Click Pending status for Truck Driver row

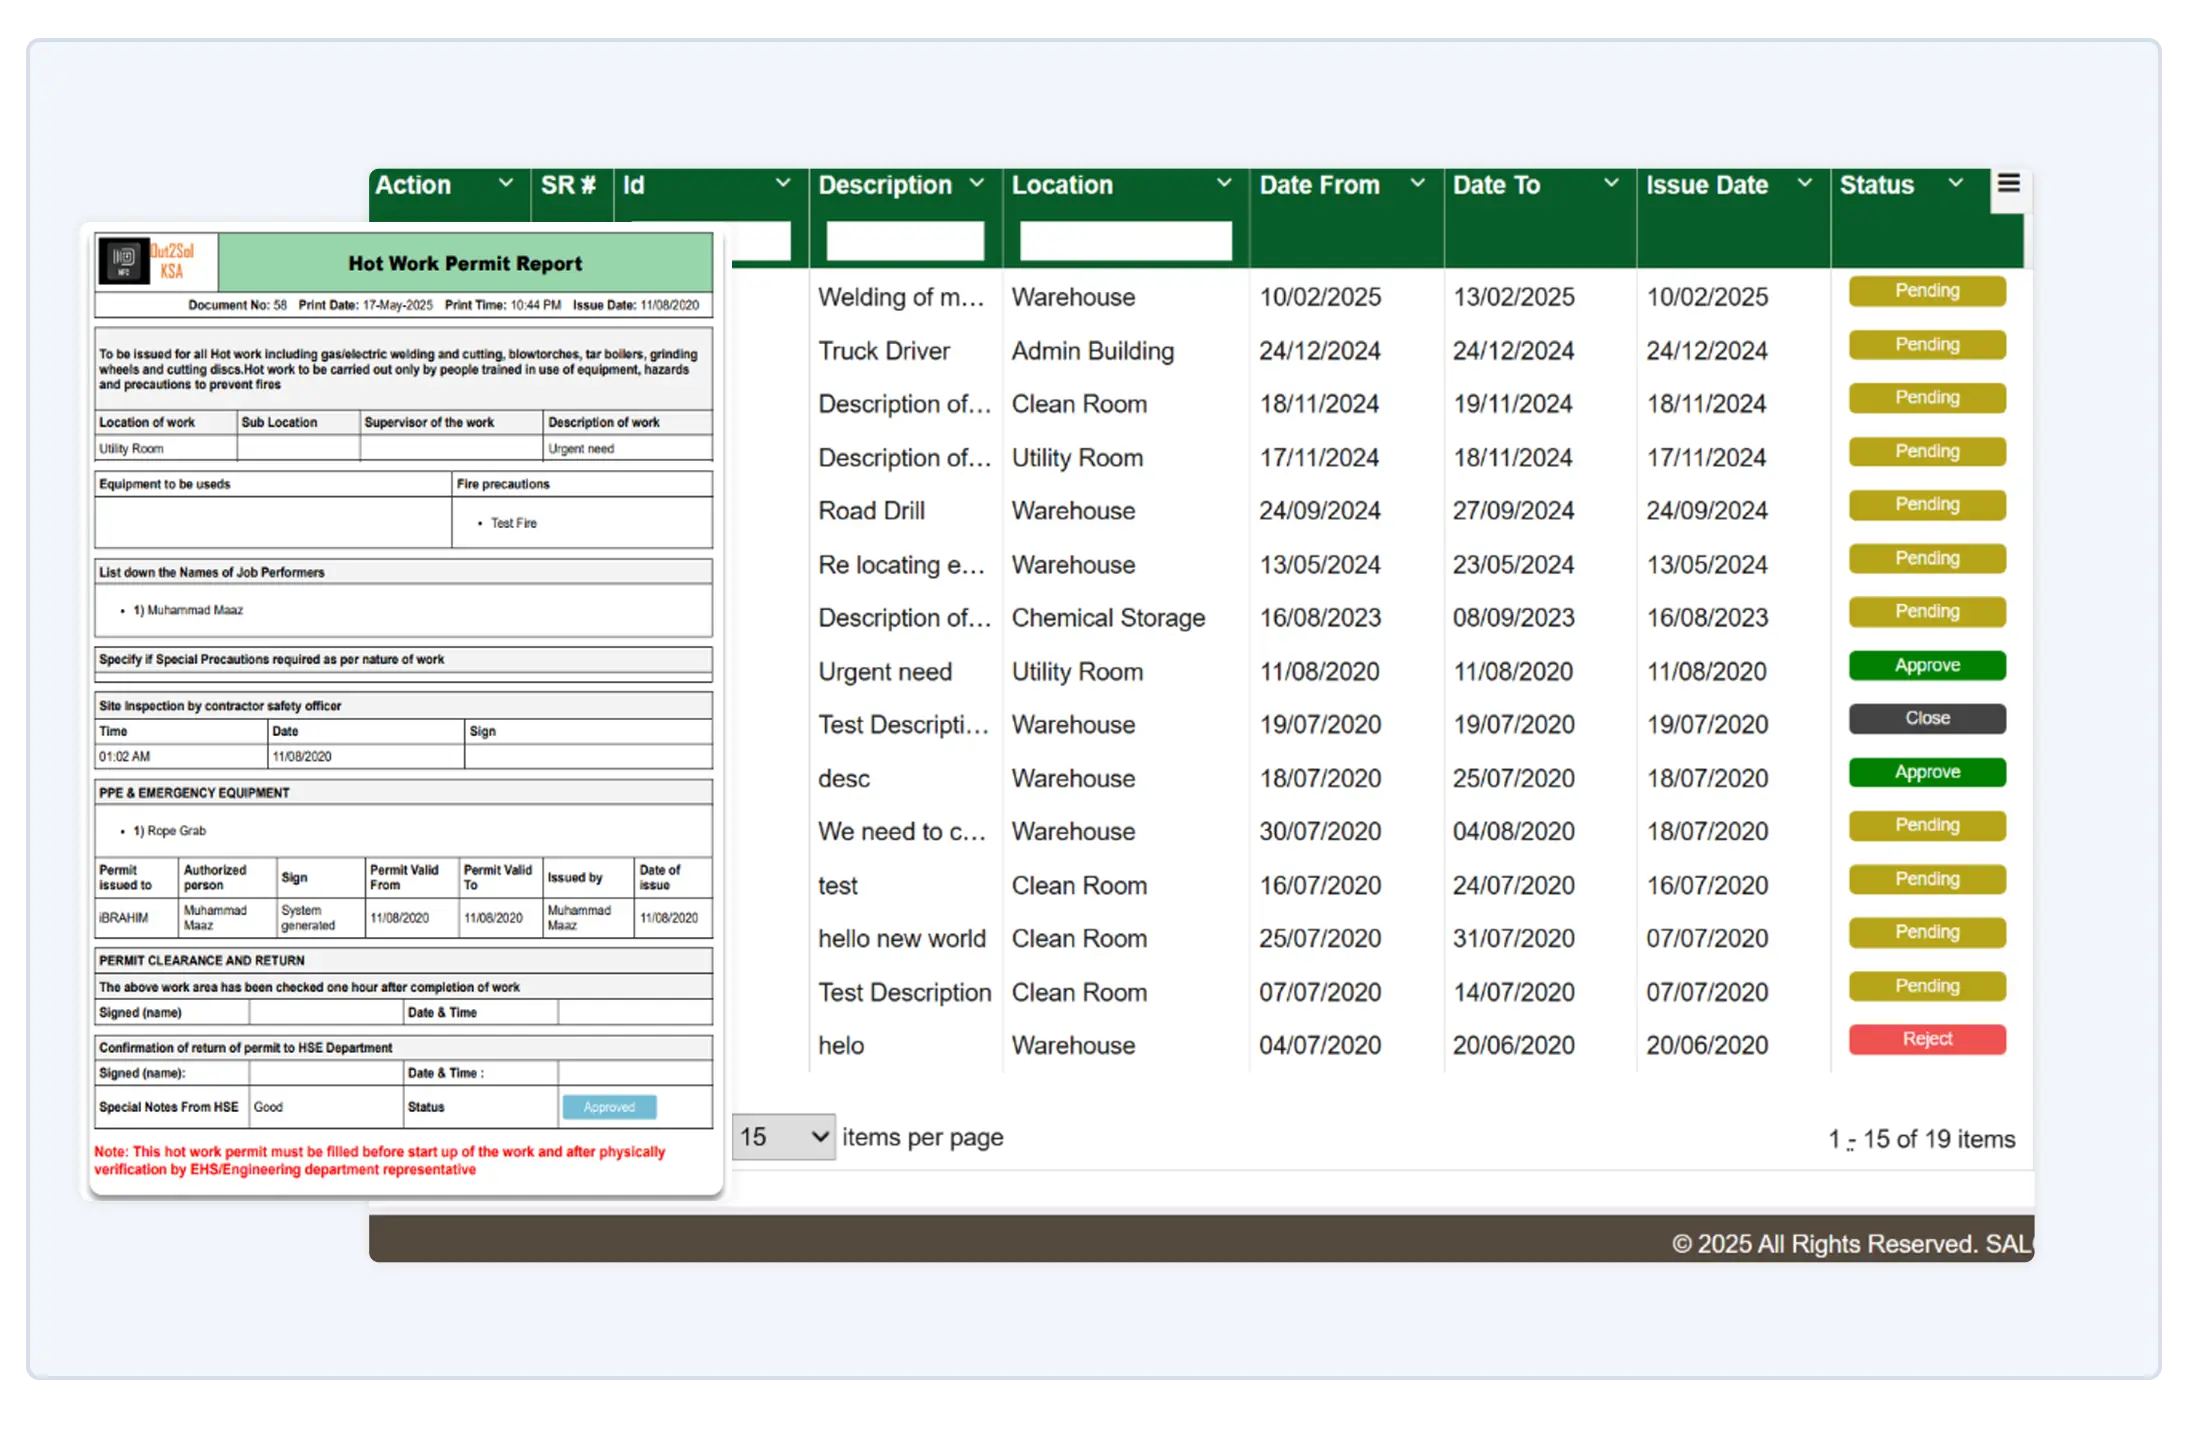click(1926, 345)
